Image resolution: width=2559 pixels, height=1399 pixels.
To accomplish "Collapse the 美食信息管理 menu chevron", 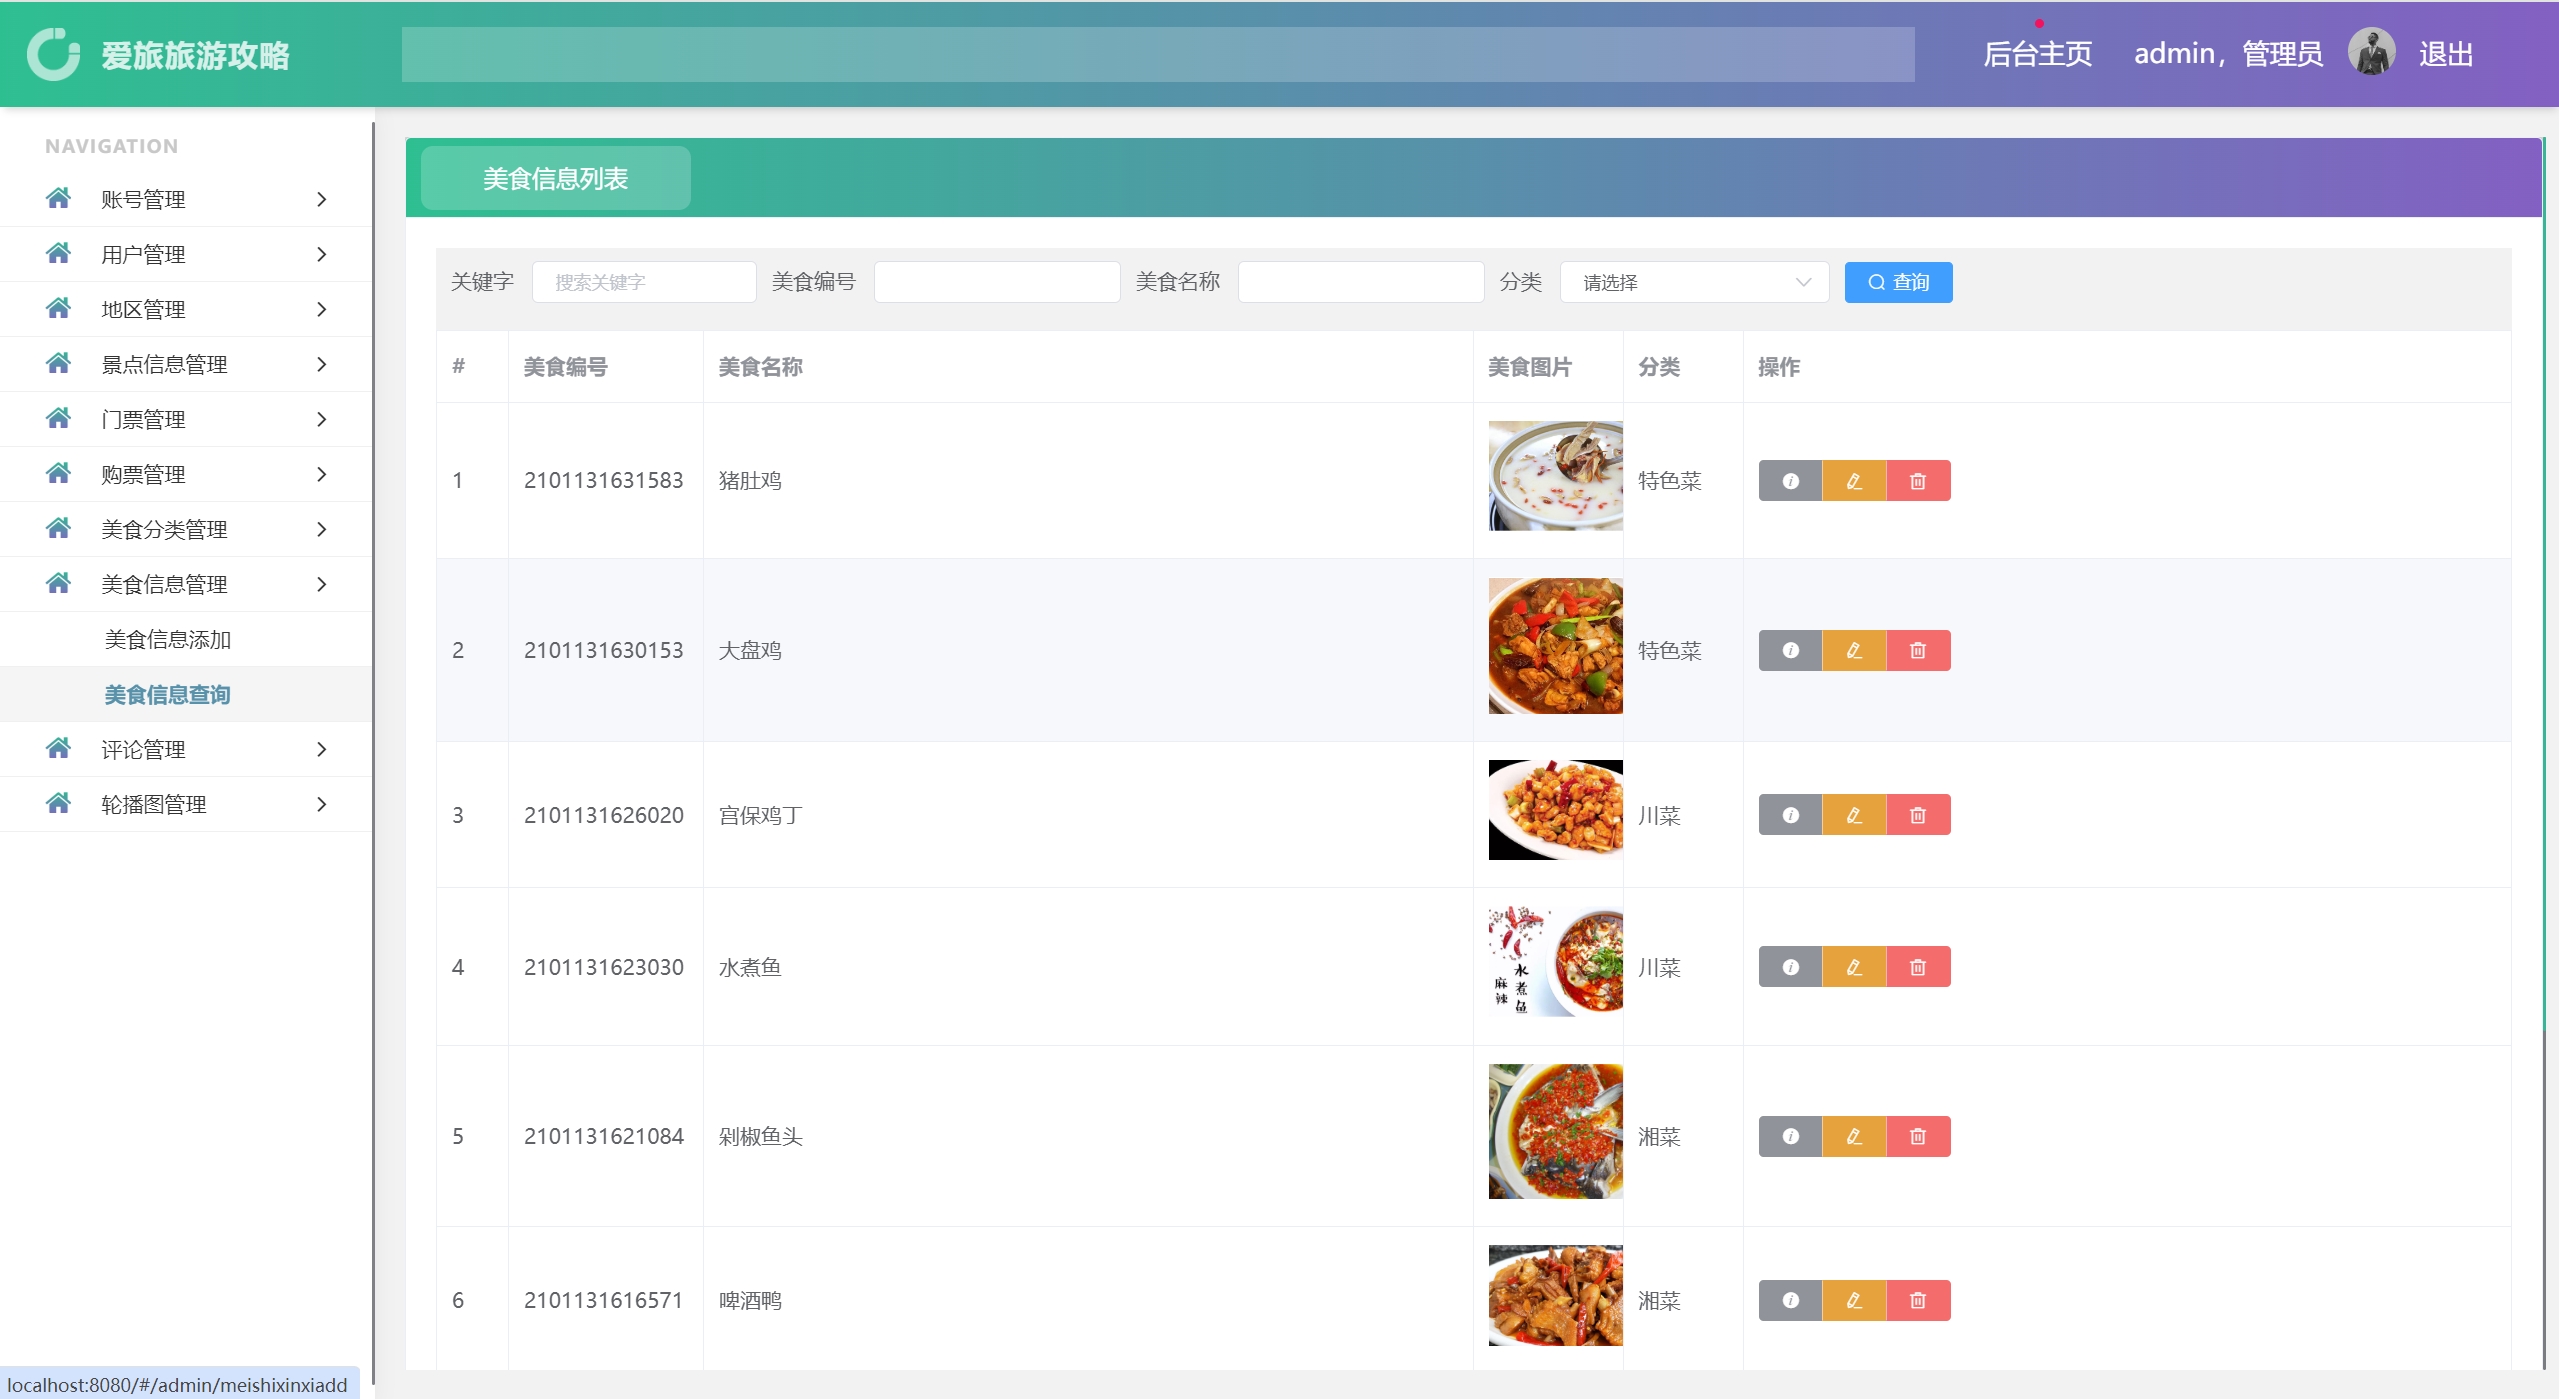I will (x=322, y=584).
